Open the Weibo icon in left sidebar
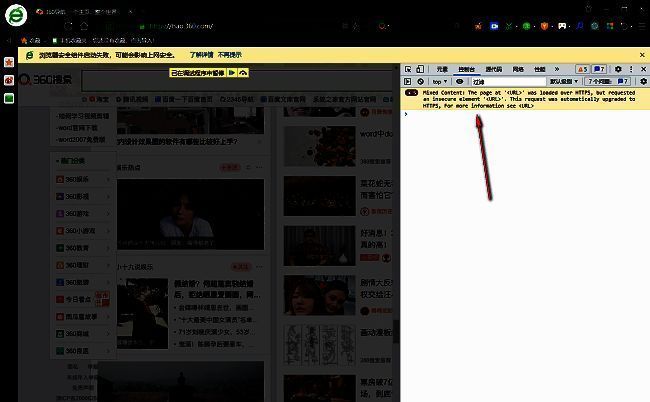The image size is (650, 402). pos(9,80)
